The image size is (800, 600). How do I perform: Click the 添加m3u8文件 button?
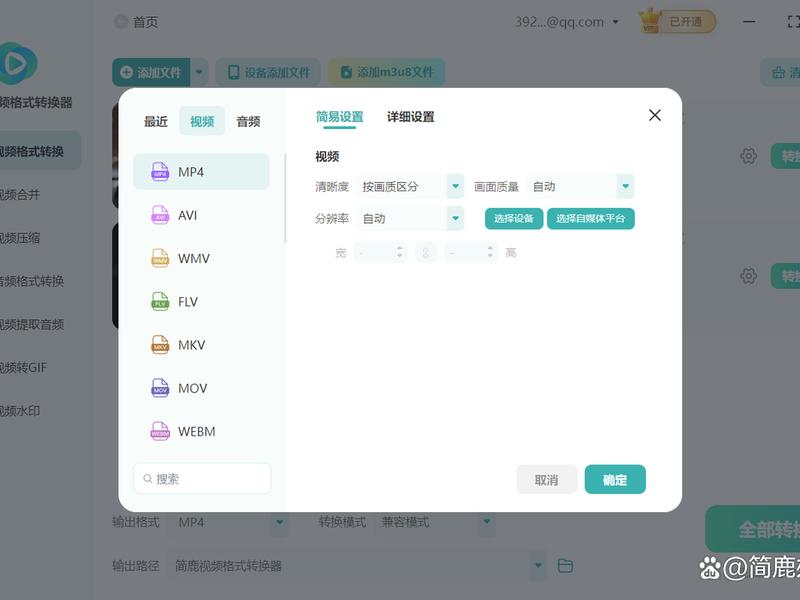tap(386, 72)
